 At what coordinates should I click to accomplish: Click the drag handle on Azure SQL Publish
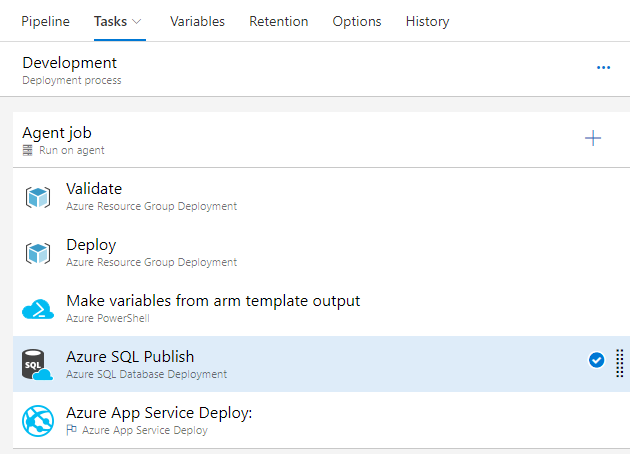pos(620,363)
